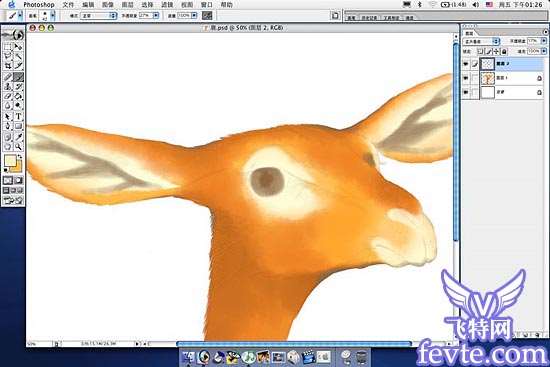Screen dimensions: 550x367
Task: Select the Rectangular Marquee tool
Action: (x=8, y=47)
